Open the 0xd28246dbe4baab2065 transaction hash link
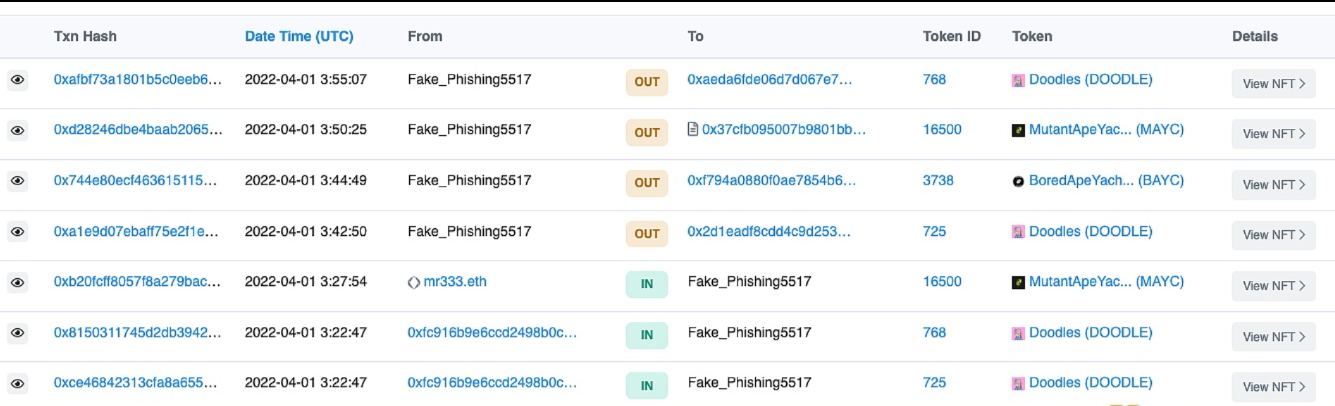Viewport: 1335px width, 406px height. [138, 130]
